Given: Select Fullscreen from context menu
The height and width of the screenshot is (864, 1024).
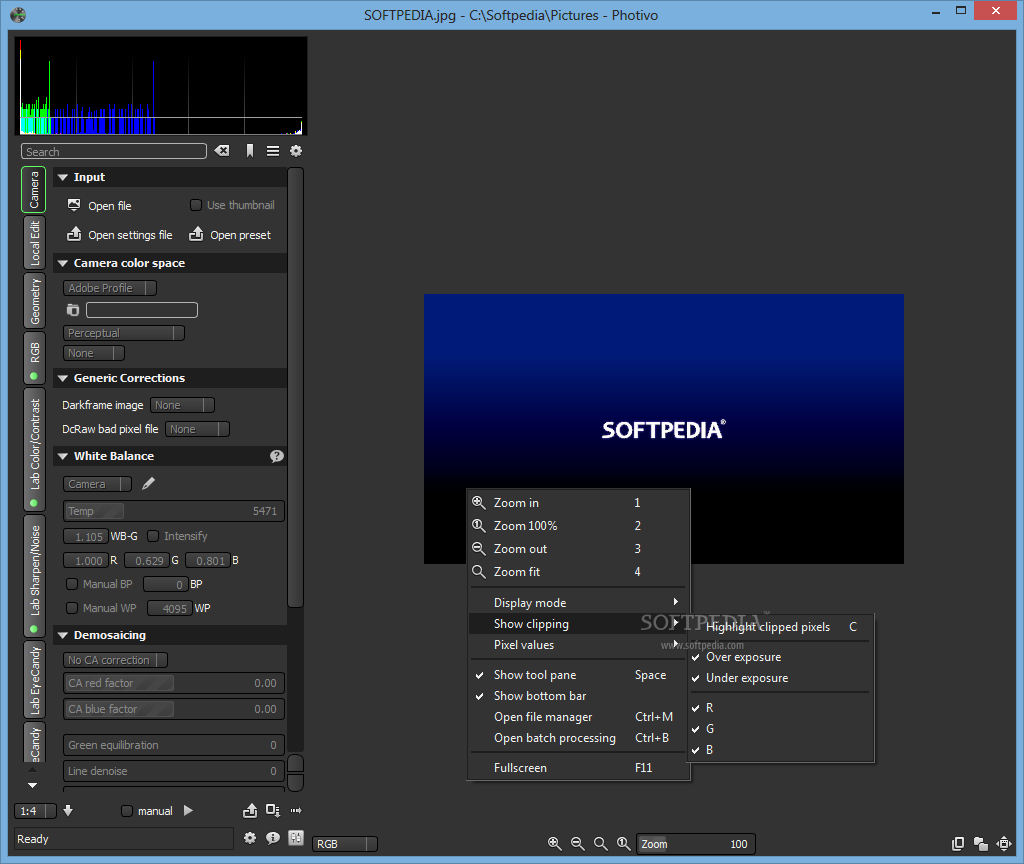Looking at the screenshot, I should [579, 768].
